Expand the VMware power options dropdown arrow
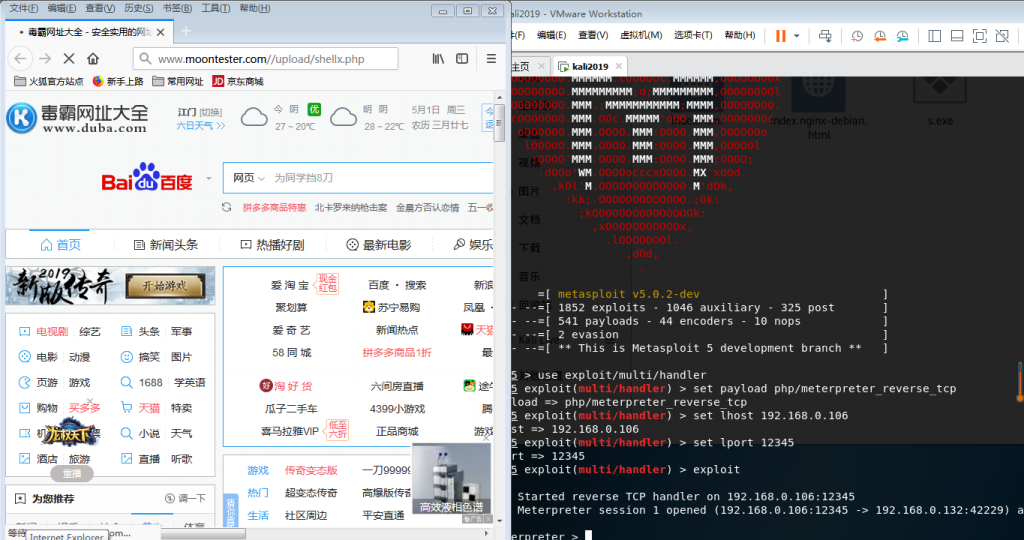The height and width of the screenshot is (540, 1024). pyautogui.click(x=797, y=36)
